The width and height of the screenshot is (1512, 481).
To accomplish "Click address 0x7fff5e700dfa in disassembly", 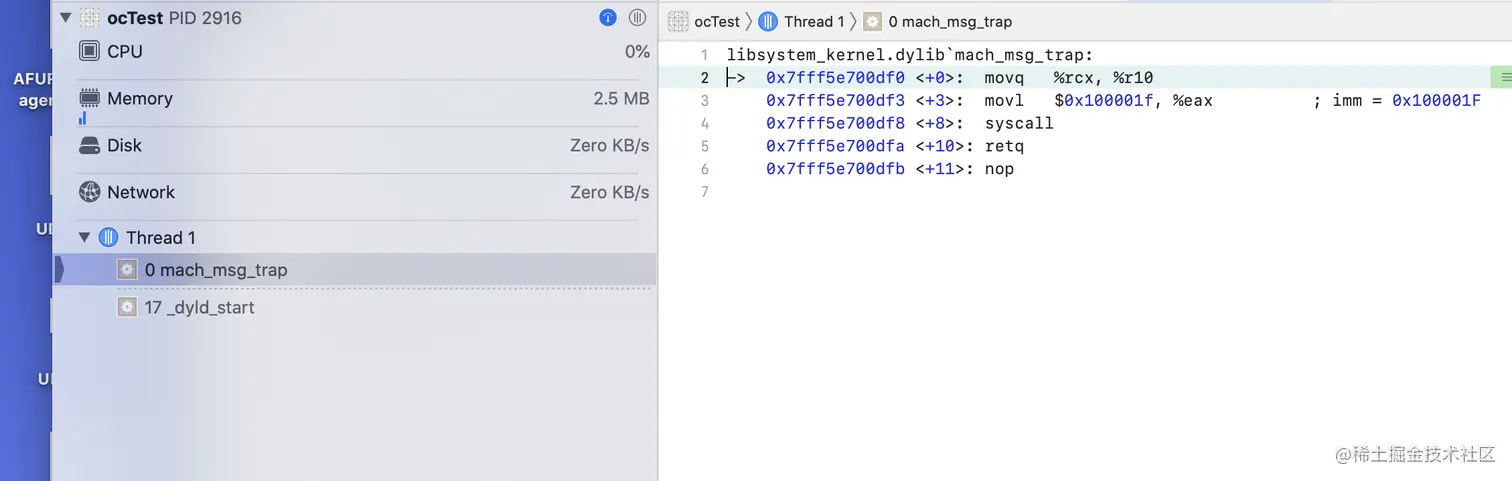I will [x=836, y=147].
